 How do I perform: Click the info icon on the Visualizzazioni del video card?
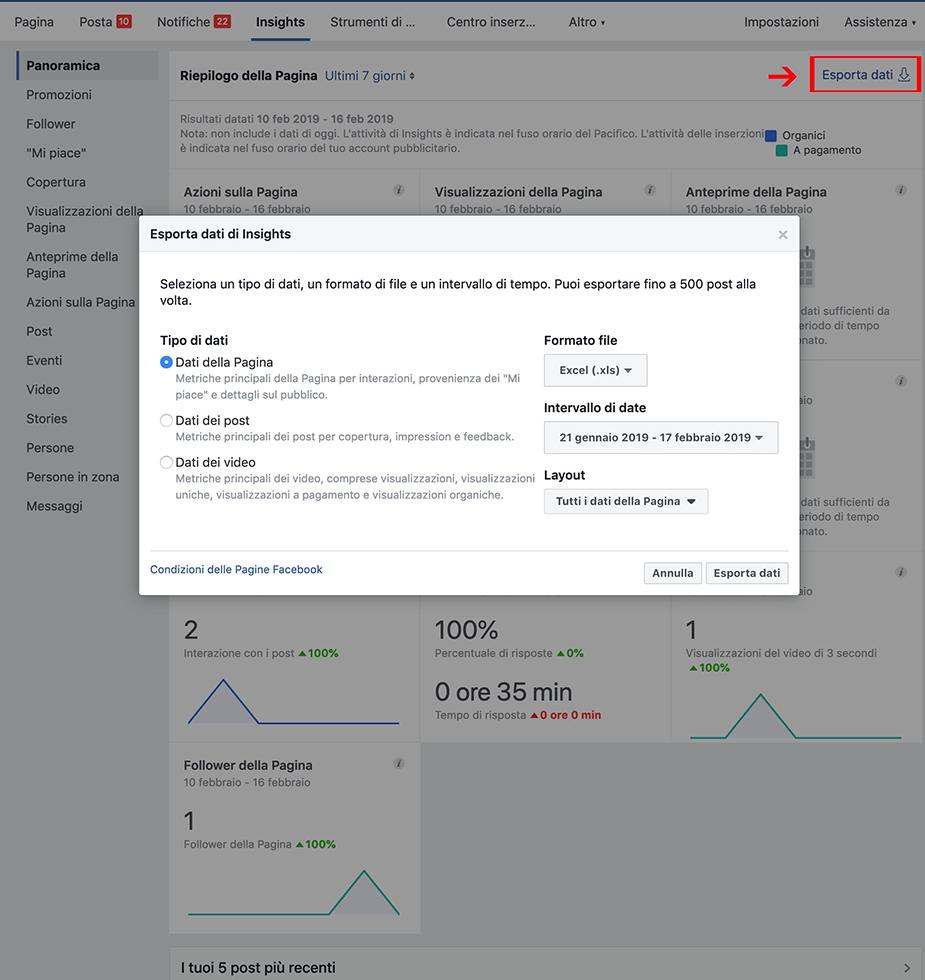coord(901,572)
